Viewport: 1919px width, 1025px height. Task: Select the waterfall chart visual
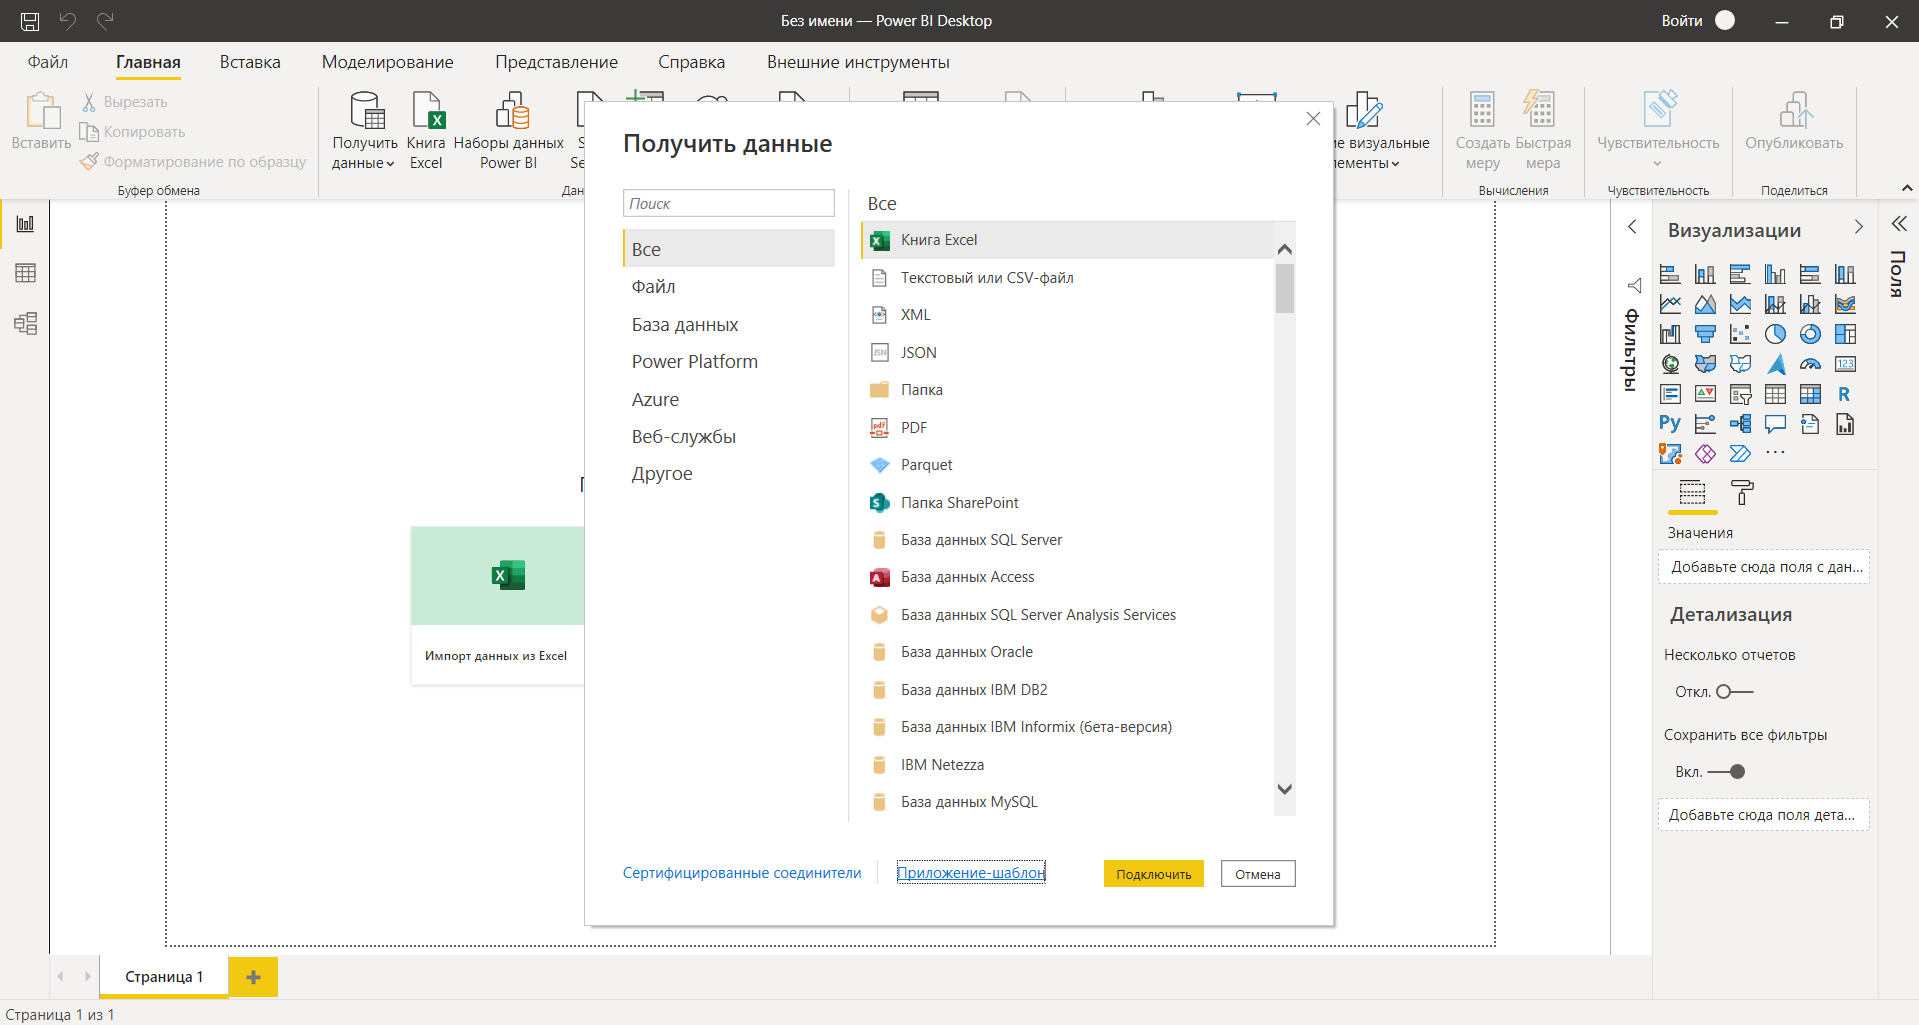[x=1670, y=334]
